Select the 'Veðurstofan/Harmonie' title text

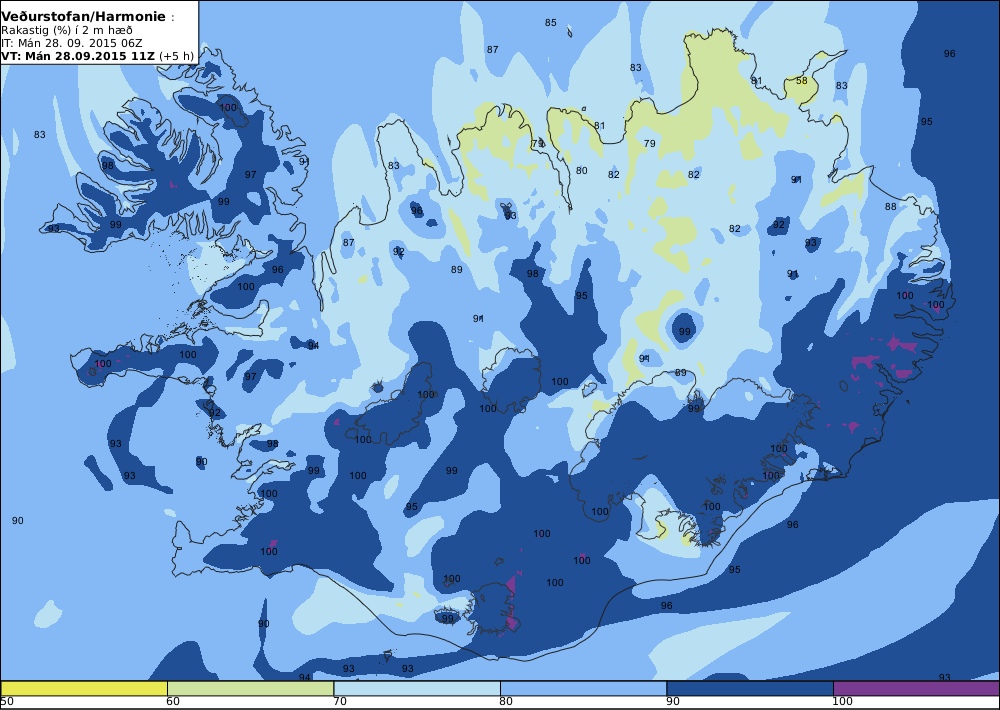tap(83, 17)
